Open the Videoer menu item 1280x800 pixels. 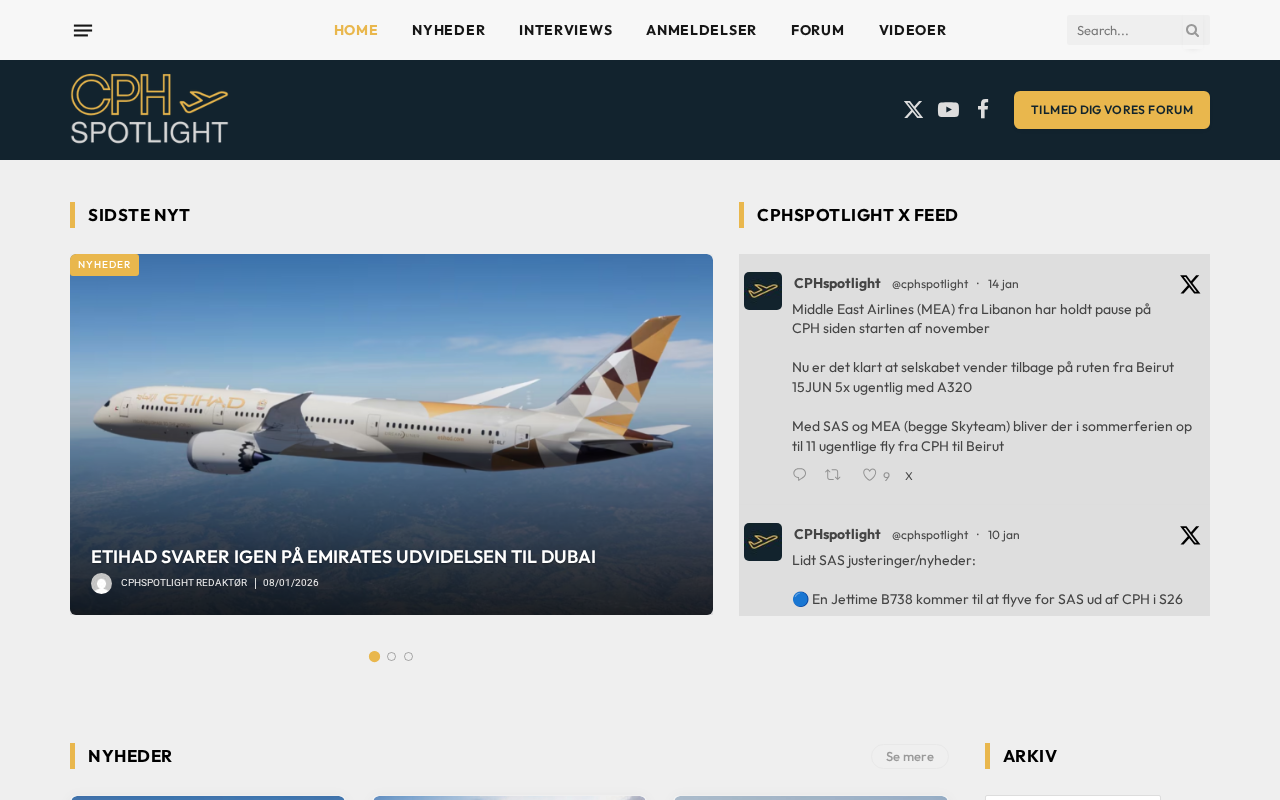click(x=913, y=30)
